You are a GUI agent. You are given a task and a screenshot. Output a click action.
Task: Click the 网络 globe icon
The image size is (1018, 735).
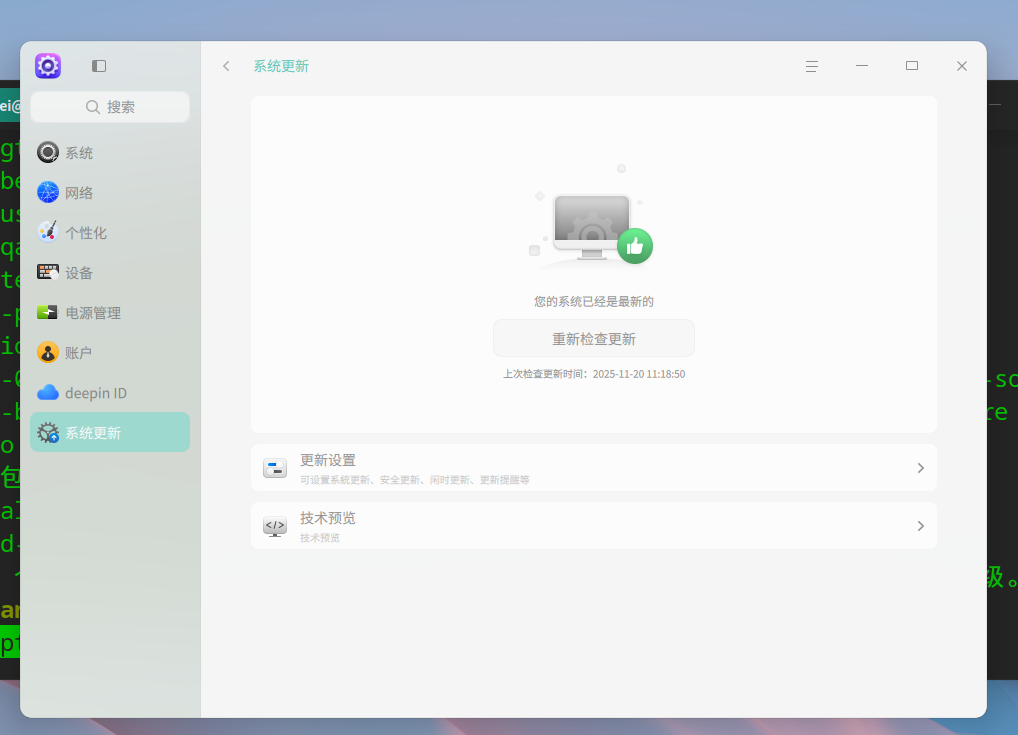click(47, 193)
